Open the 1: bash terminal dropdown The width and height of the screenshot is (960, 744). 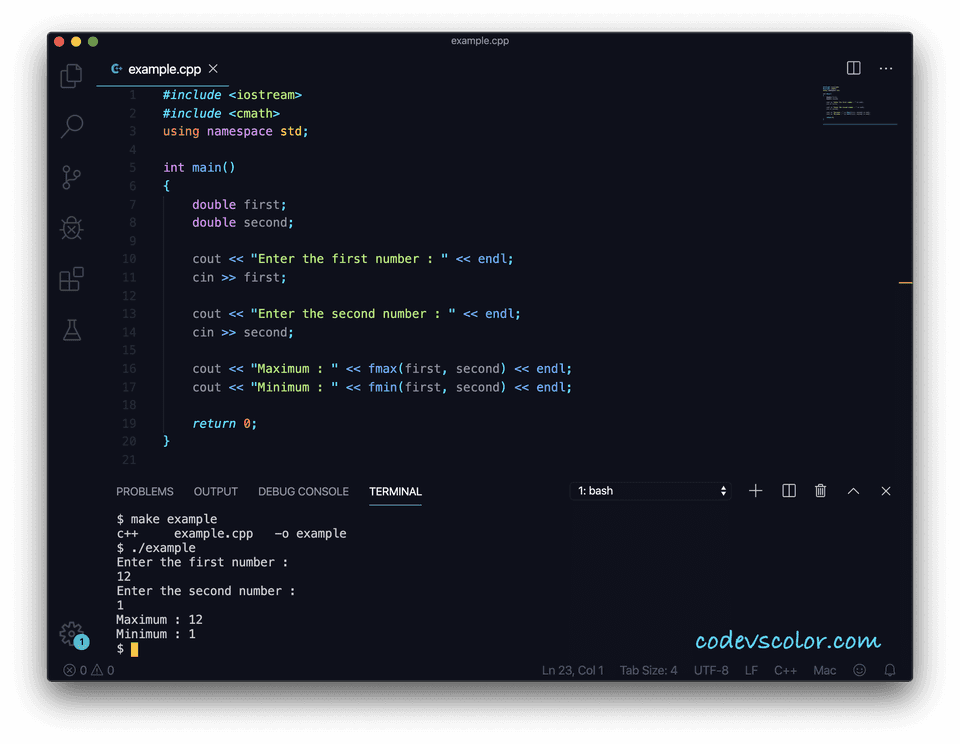click(x=650, y=491)
